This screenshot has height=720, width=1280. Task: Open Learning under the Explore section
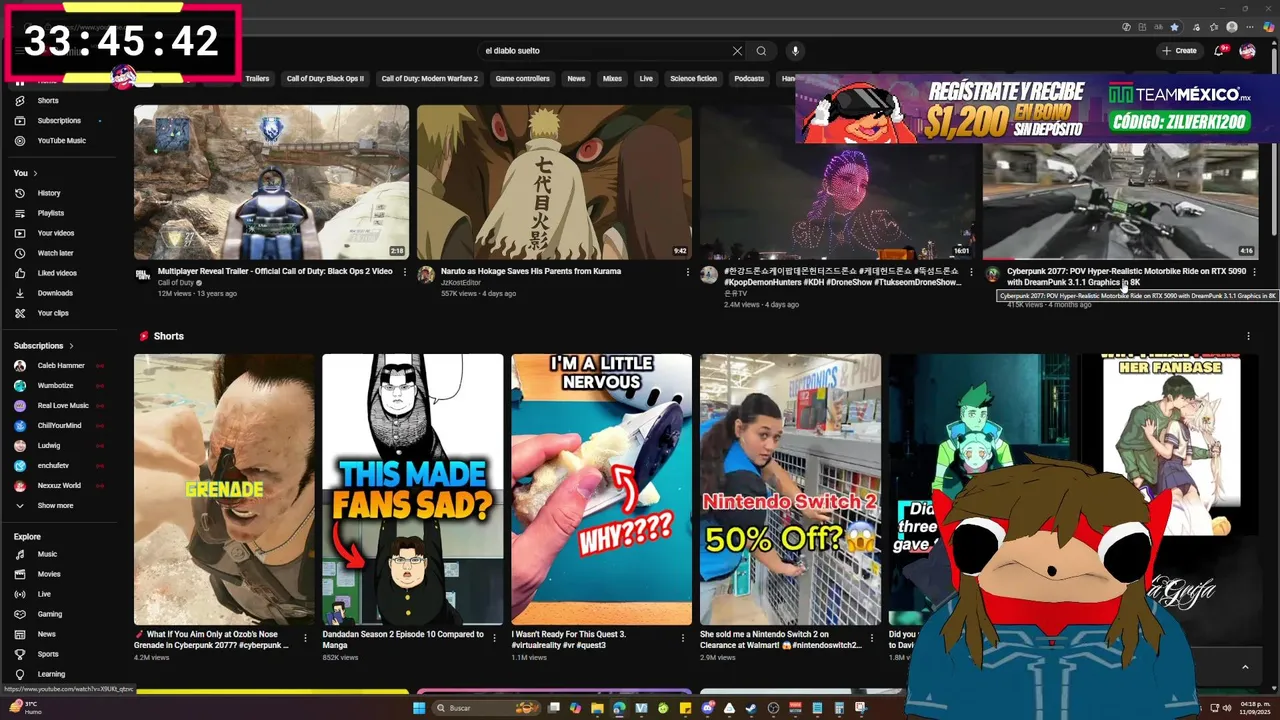pos(50,674)
